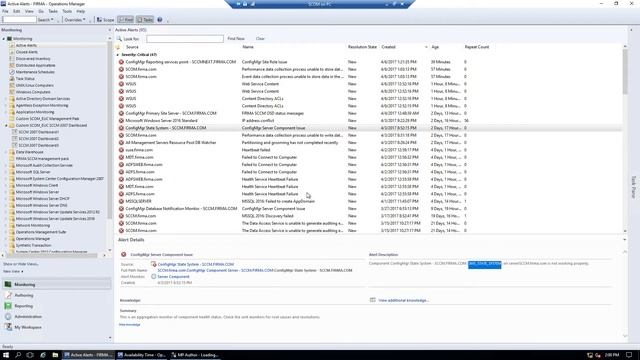Select Operations Management Suite folder
Screen dimensions: 640x360
coord(41,232)
